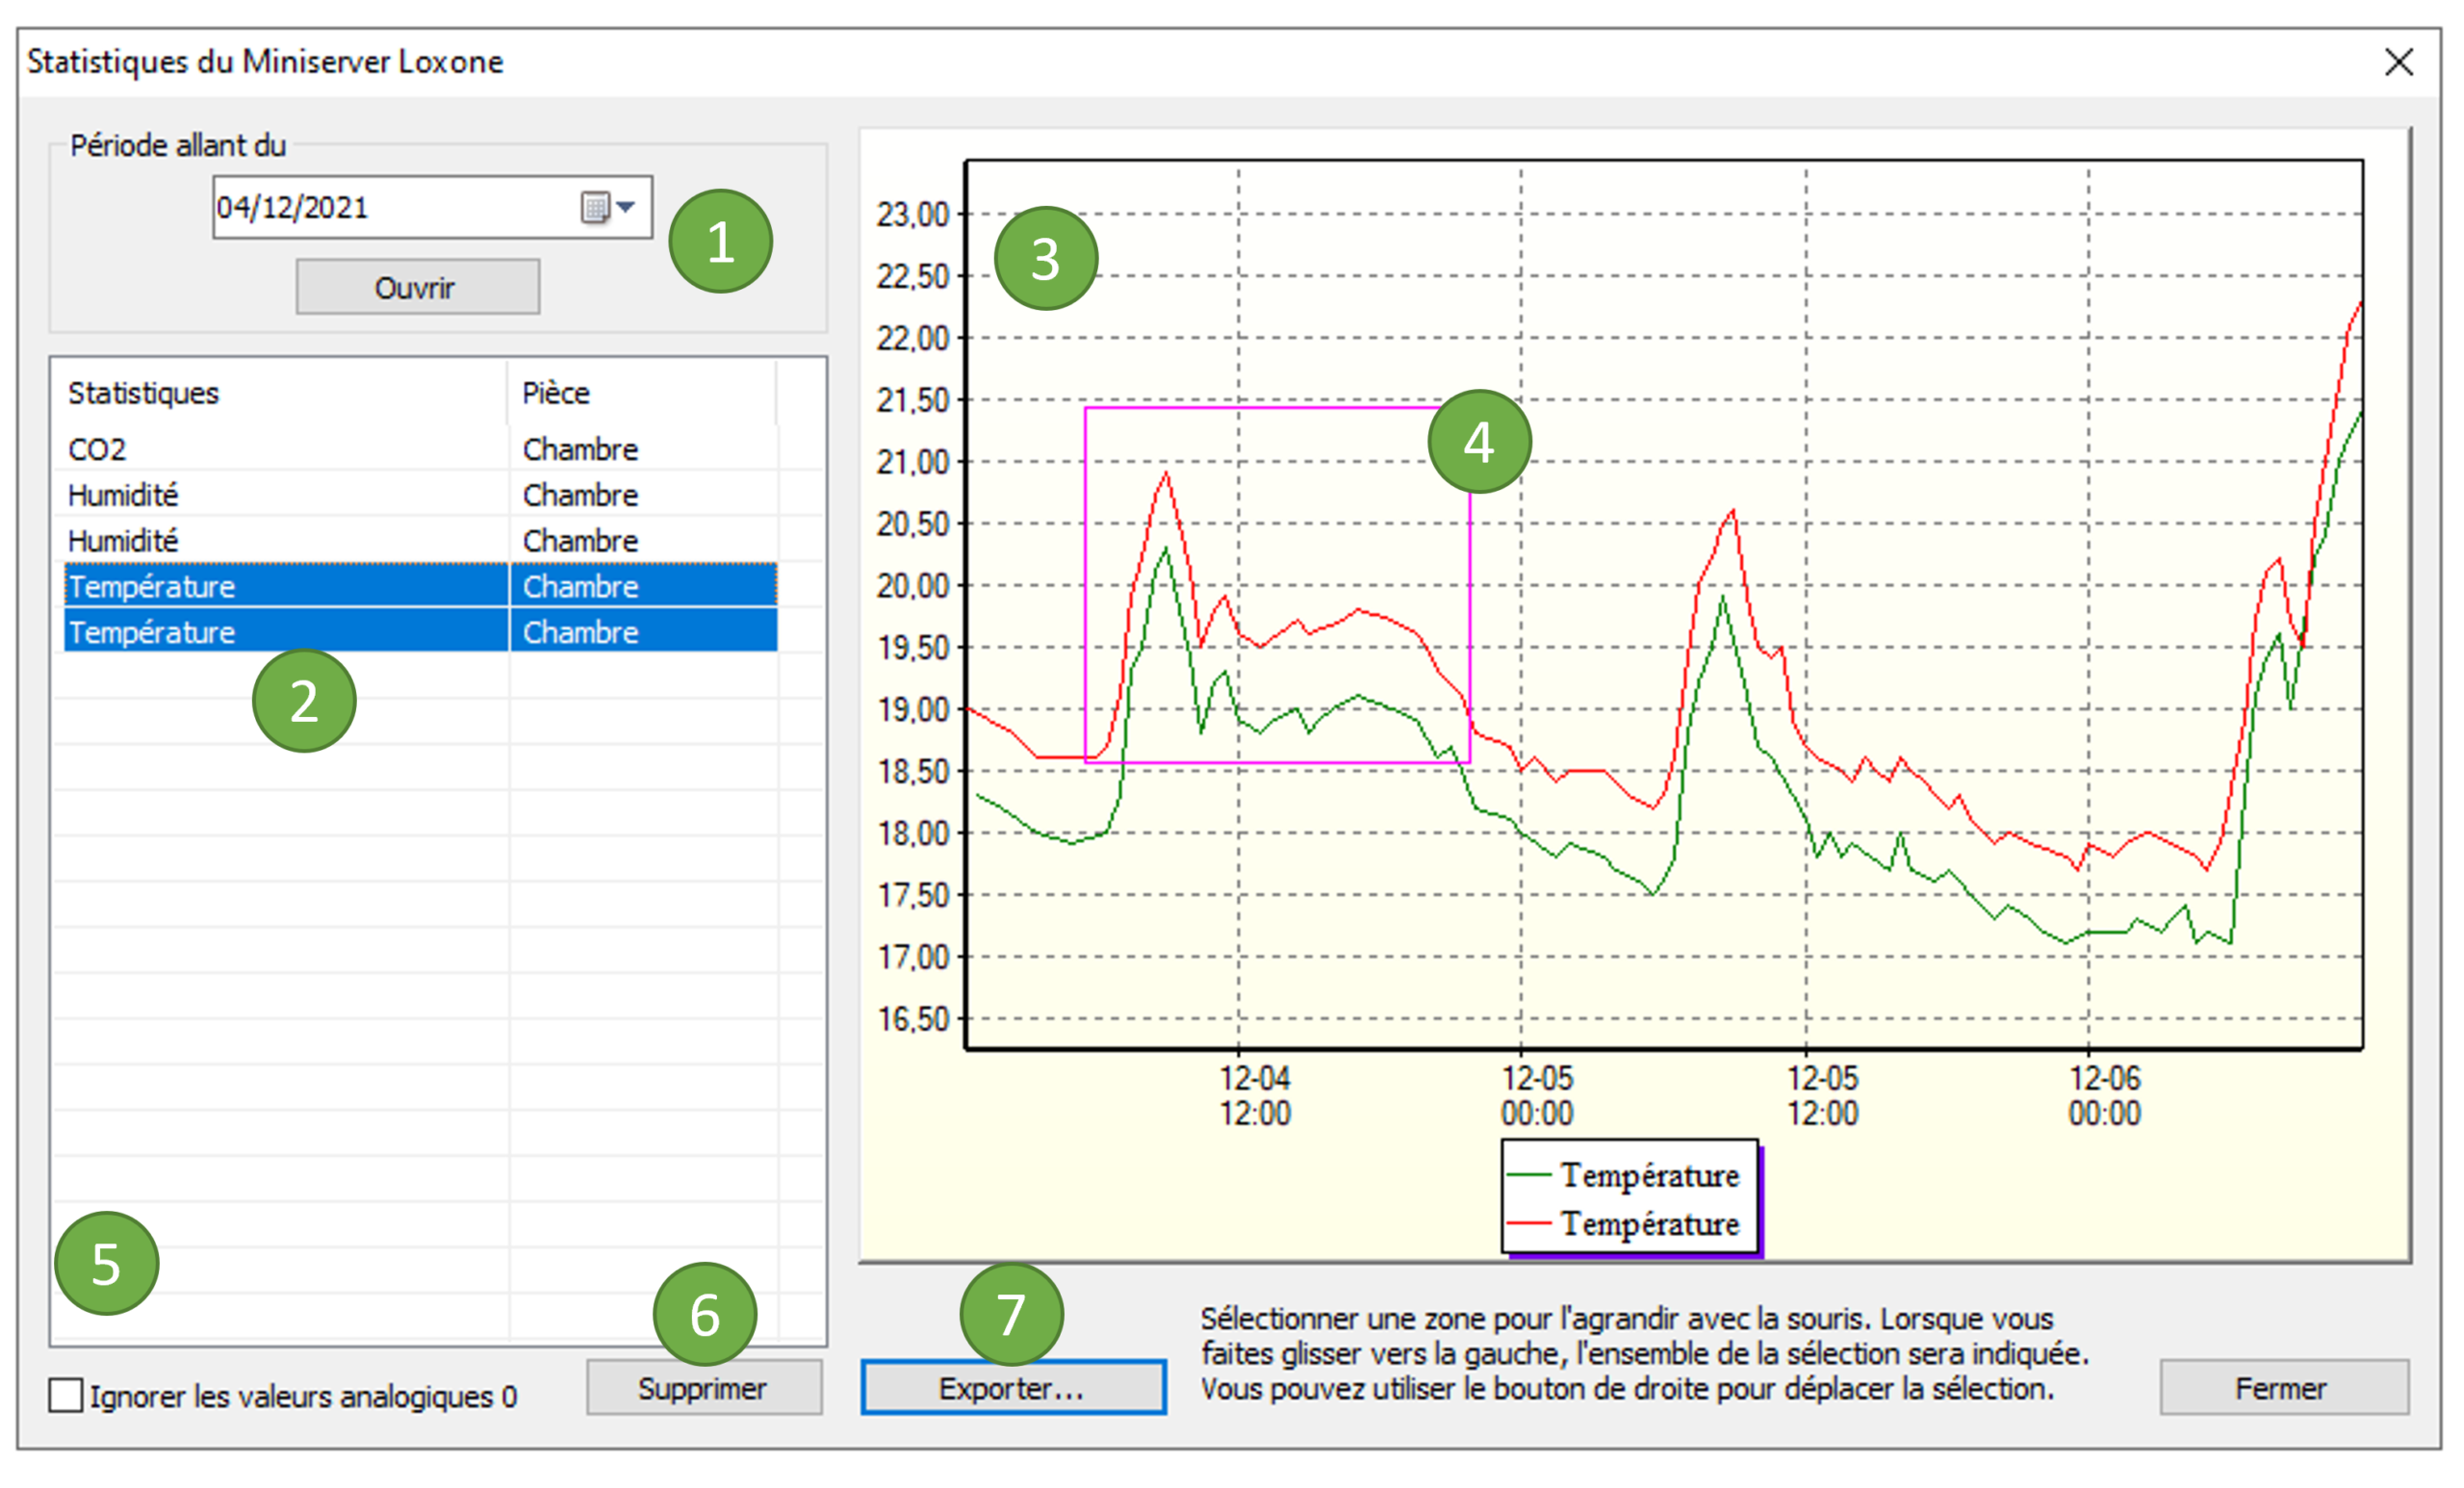Enable Ignorer les valeurs analogiques 0 checkbox
The height and width of the screenshot is (1488, 2464).
66,1394
